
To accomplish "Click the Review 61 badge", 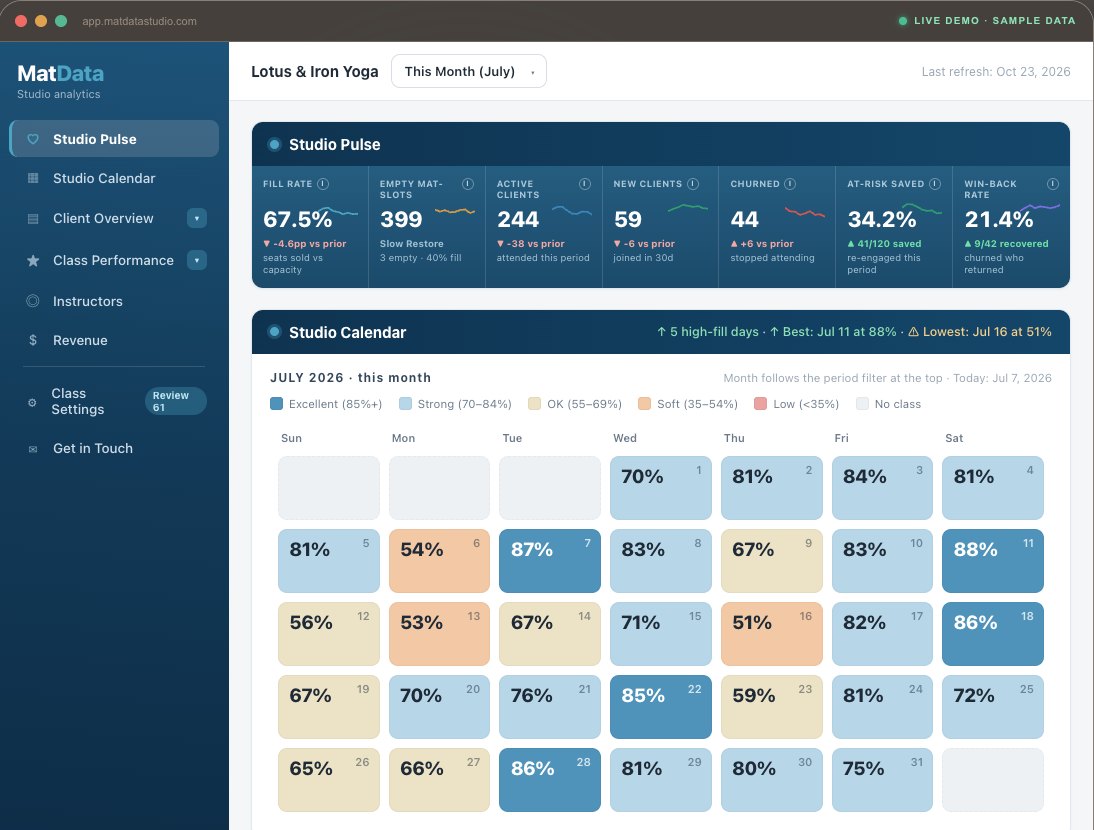I will [176, 401].
